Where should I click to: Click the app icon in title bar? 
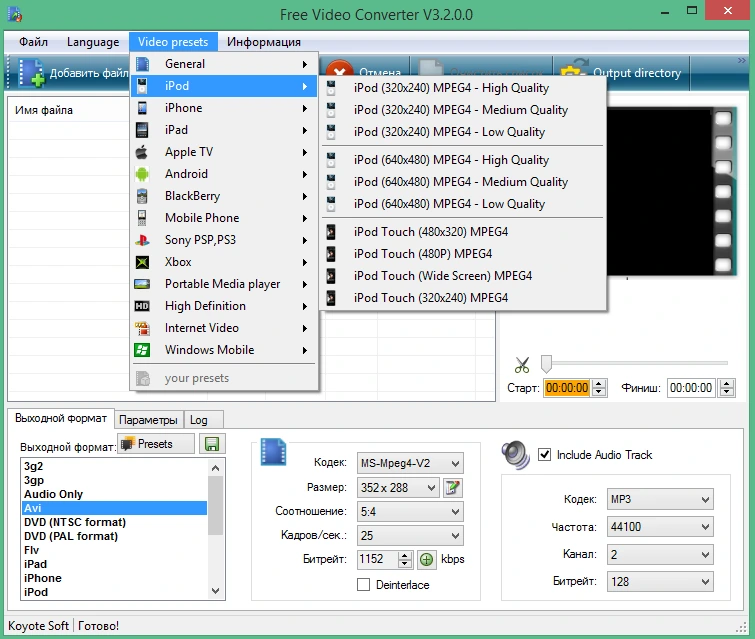pos(14,14)
